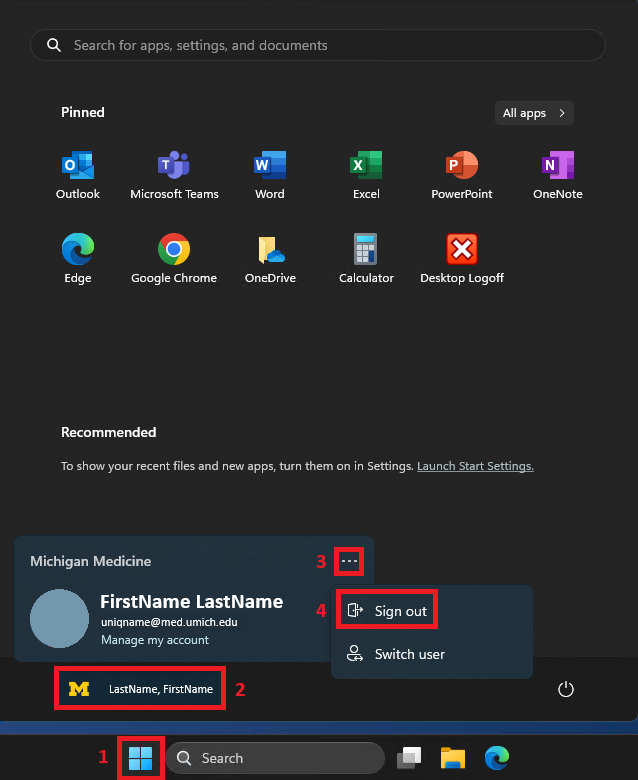Click the Power button icon
The height and width of the screenshot is (780, 638).
(566, 689)
